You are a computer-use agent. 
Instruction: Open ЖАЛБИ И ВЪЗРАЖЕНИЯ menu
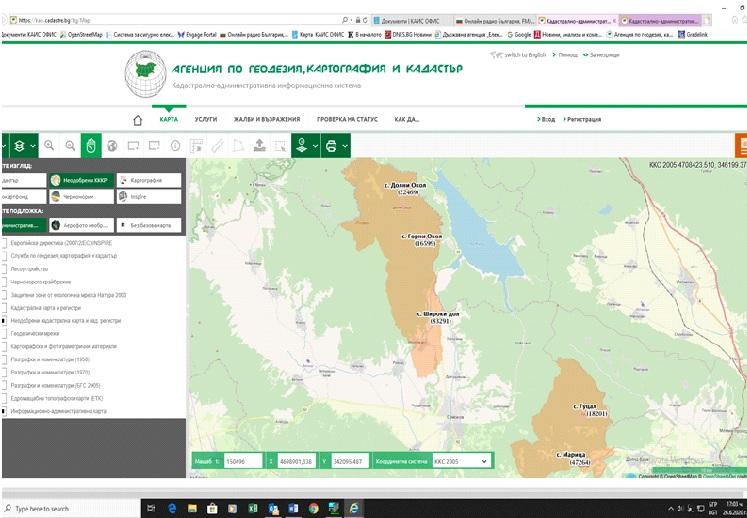coord(267,119)
